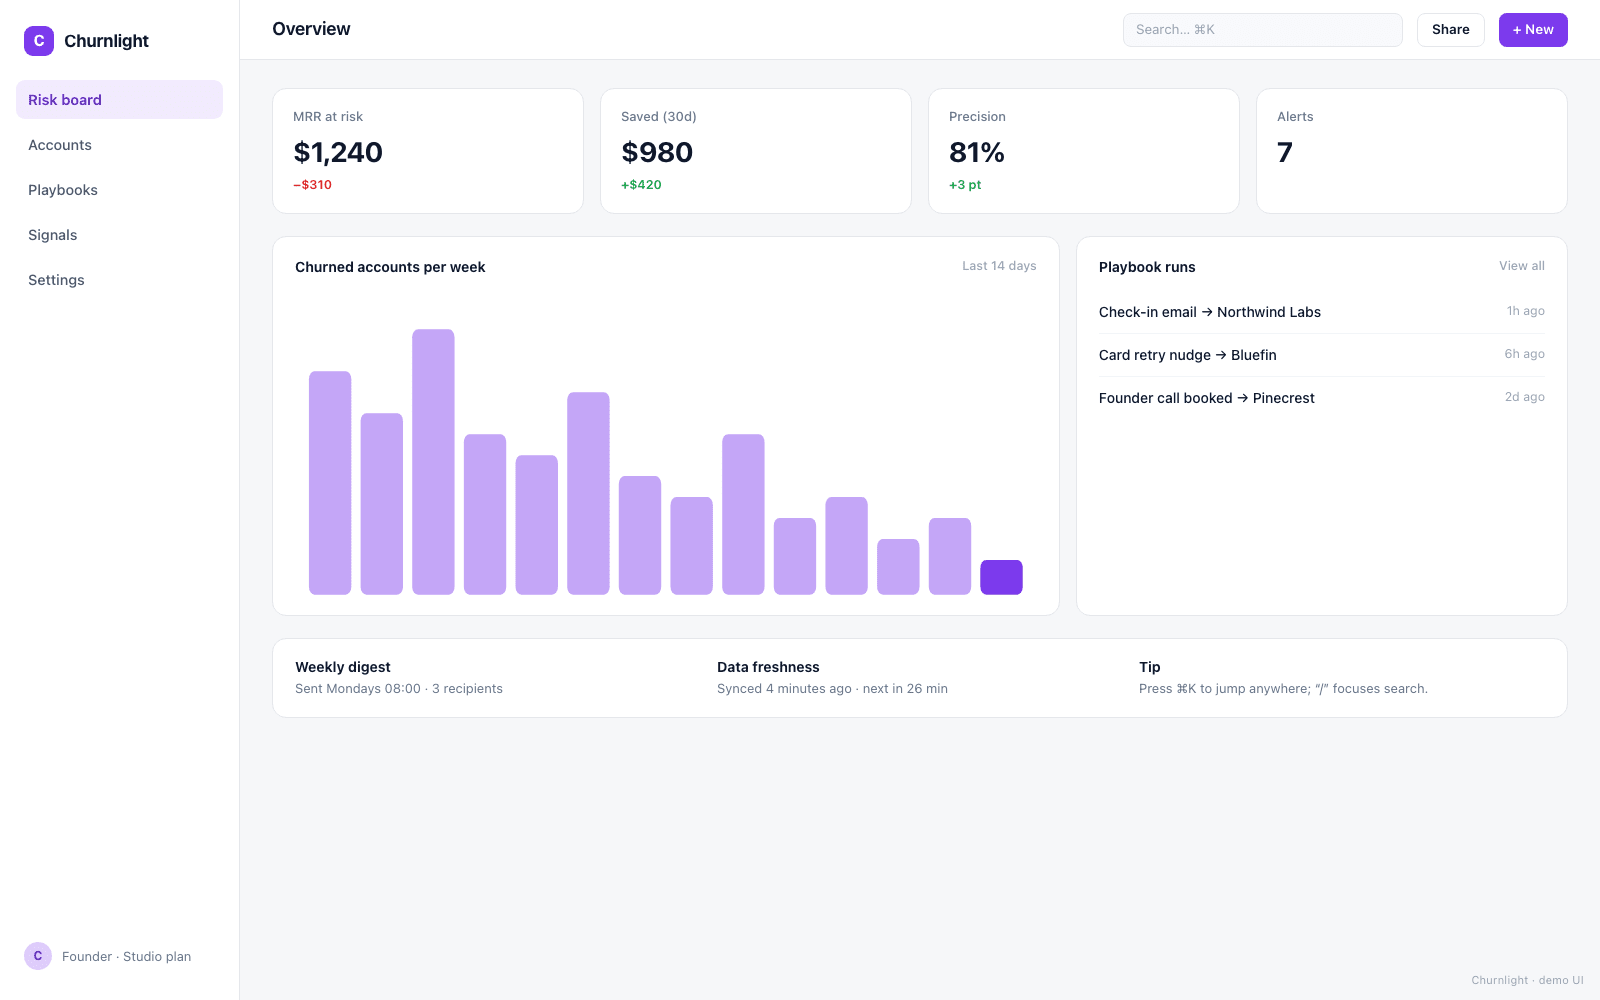Select the dark purple last chart bar
1600x1000 pixels.
pos(1001,577)
